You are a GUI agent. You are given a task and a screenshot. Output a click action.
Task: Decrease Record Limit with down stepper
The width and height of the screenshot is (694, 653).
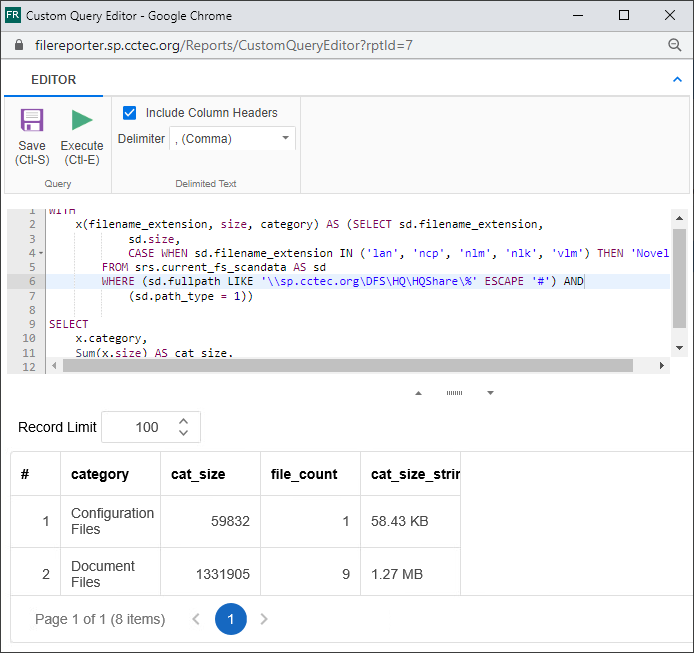pyautogui.click(x=183, y=433)
